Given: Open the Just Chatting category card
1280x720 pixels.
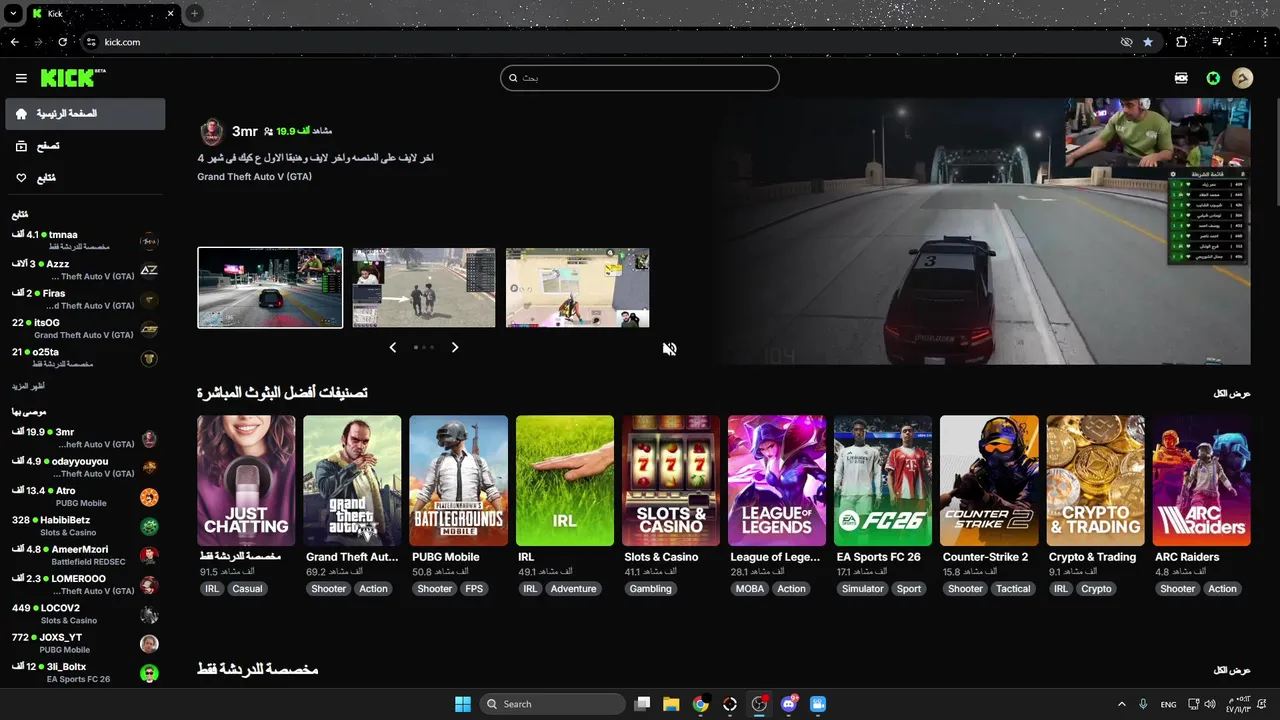Looking at the screenshot, I should (x=246, y=481).
